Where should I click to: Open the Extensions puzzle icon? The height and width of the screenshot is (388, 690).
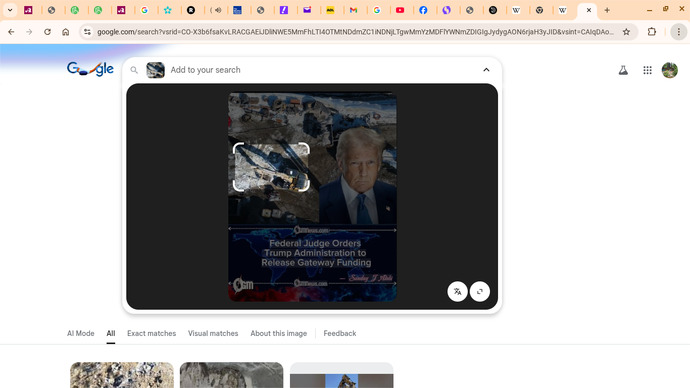pos(652,32)
